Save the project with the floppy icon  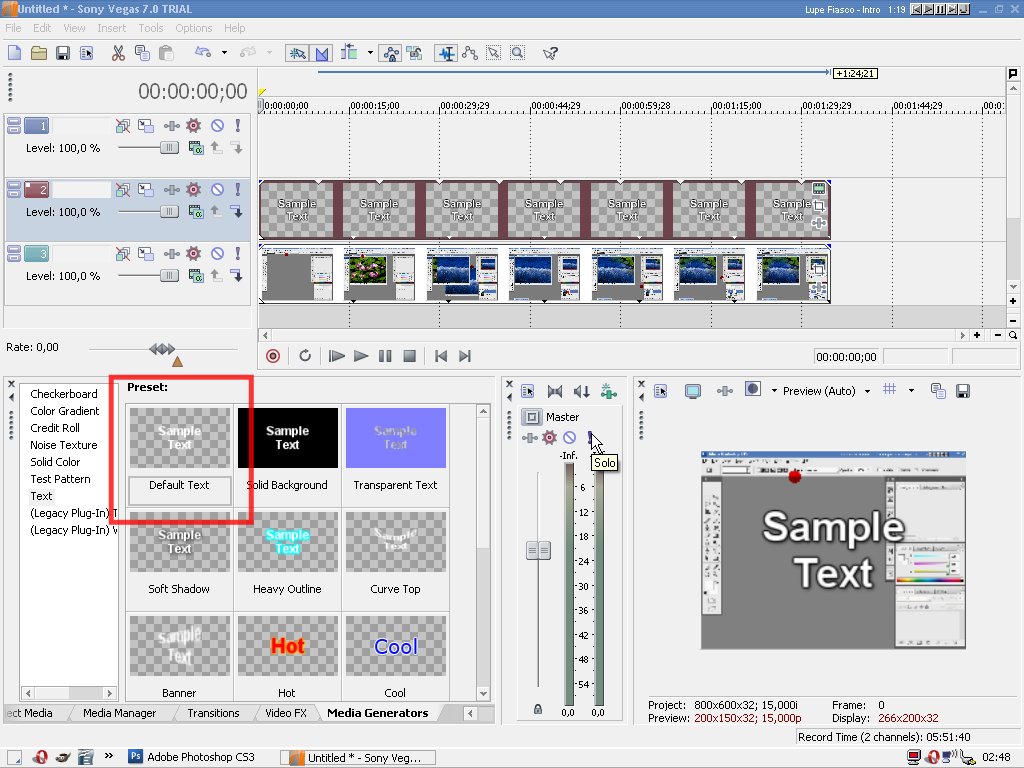[x=63, y=53]
